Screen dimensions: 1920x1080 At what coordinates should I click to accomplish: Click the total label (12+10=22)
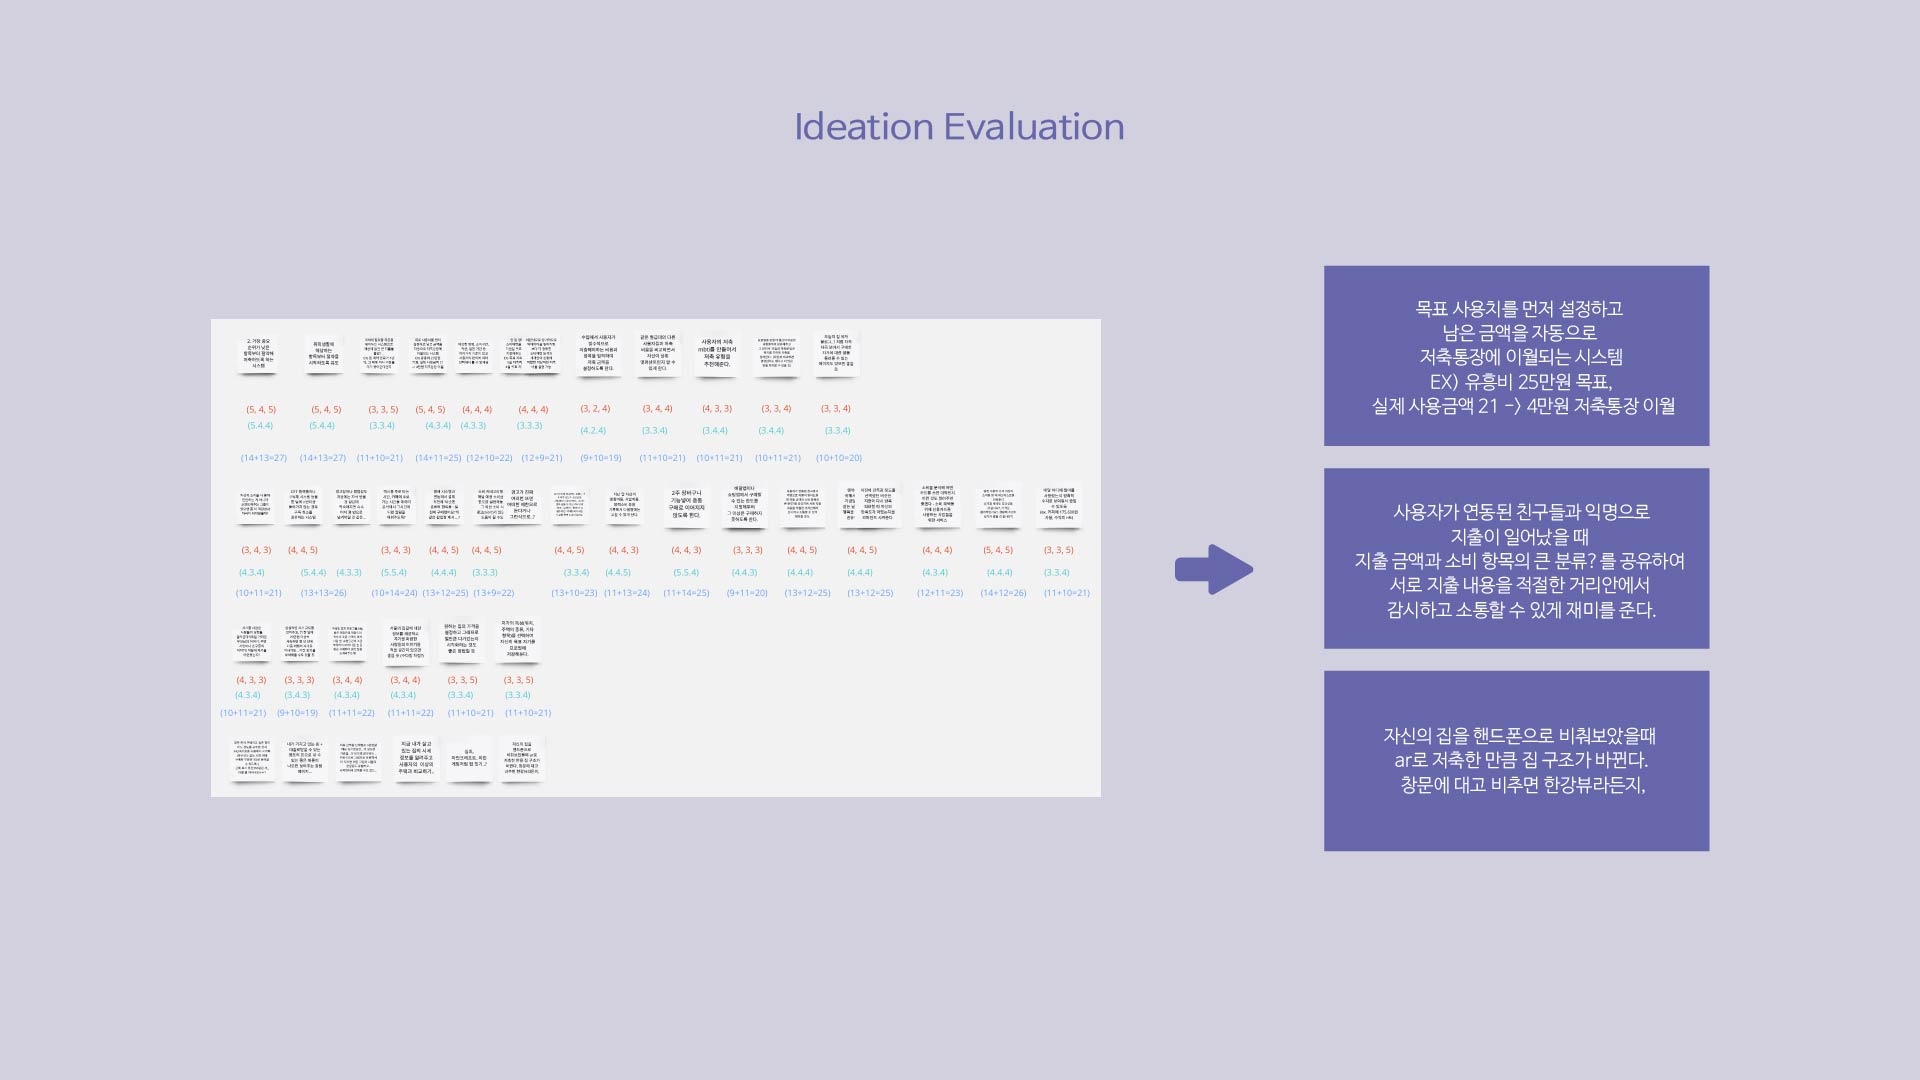click(489, 458)
